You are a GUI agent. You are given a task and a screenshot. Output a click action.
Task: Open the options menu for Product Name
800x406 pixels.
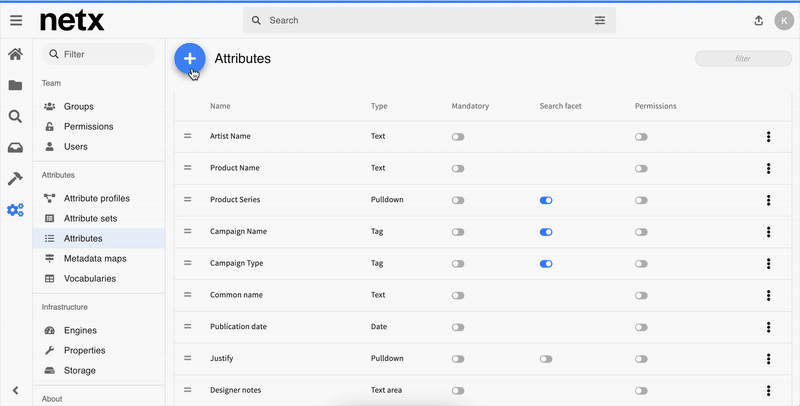768,169
